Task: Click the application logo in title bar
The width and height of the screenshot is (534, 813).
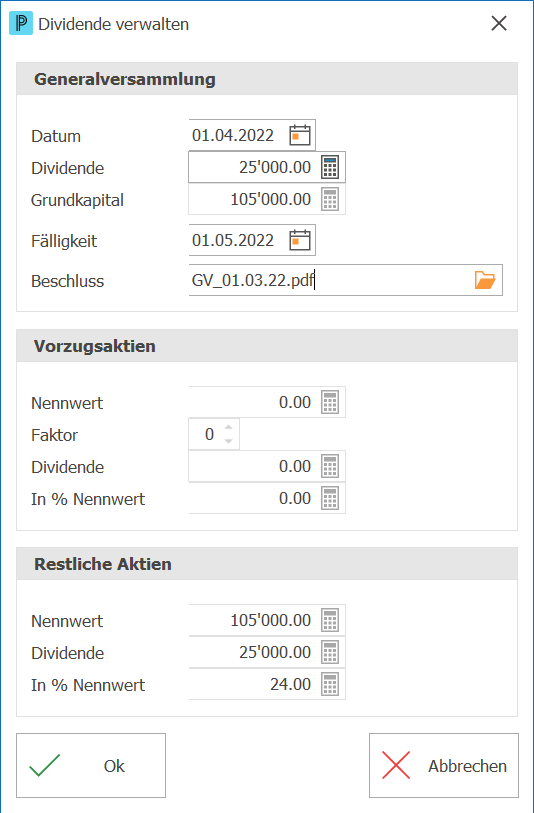Action: pyautogui.click(x=21, y=24)
